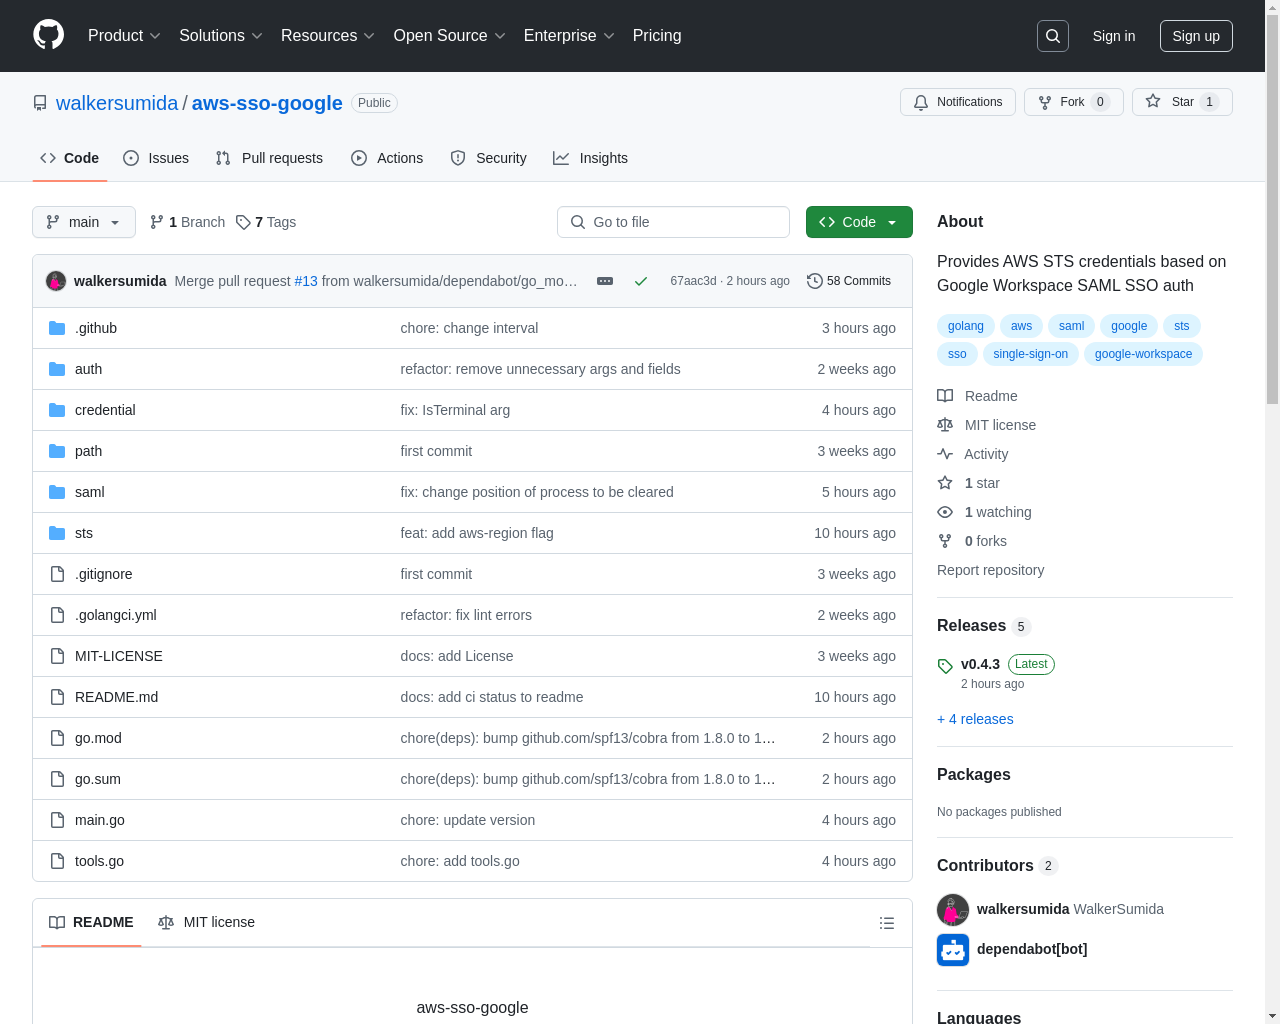Open Readme link in About sidebar

click(977, 396)
